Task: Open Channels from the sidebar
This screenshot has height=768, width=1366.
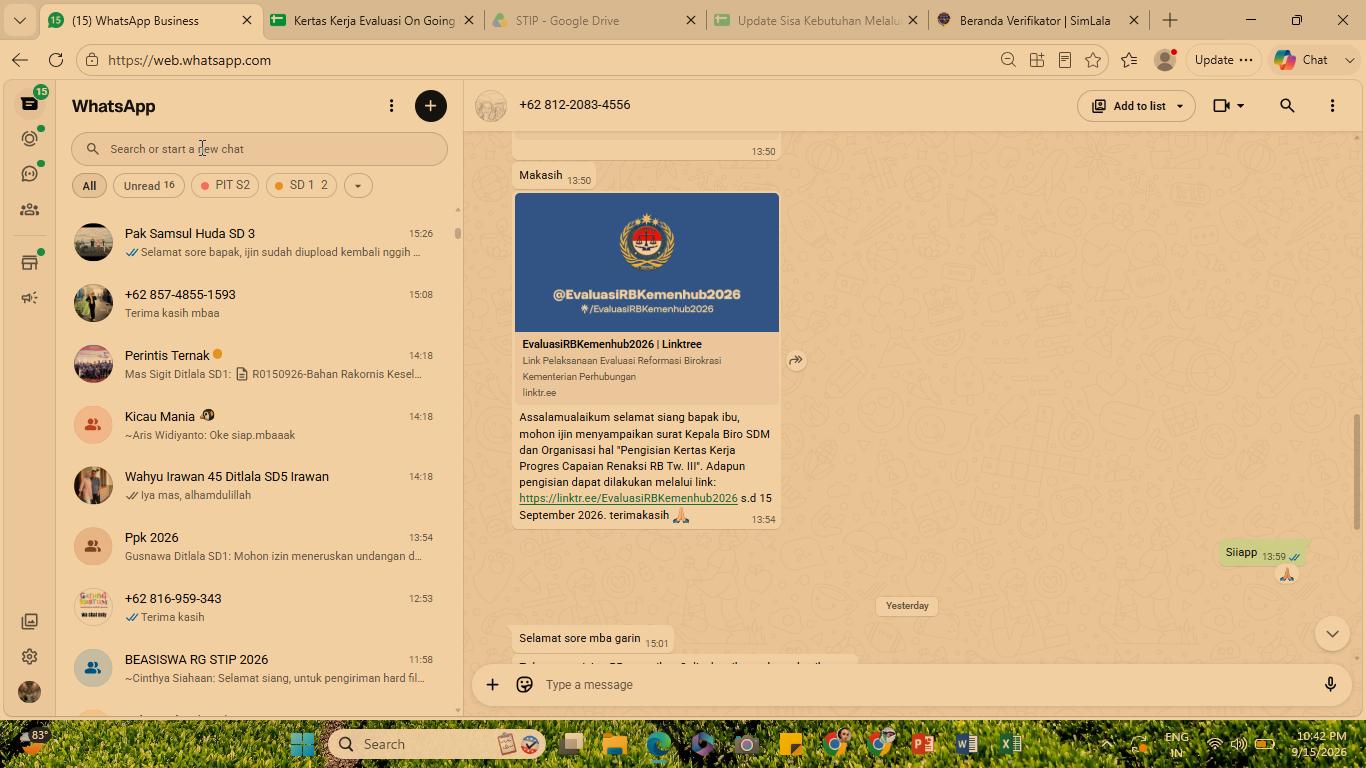Action: [x=29, y=174]
